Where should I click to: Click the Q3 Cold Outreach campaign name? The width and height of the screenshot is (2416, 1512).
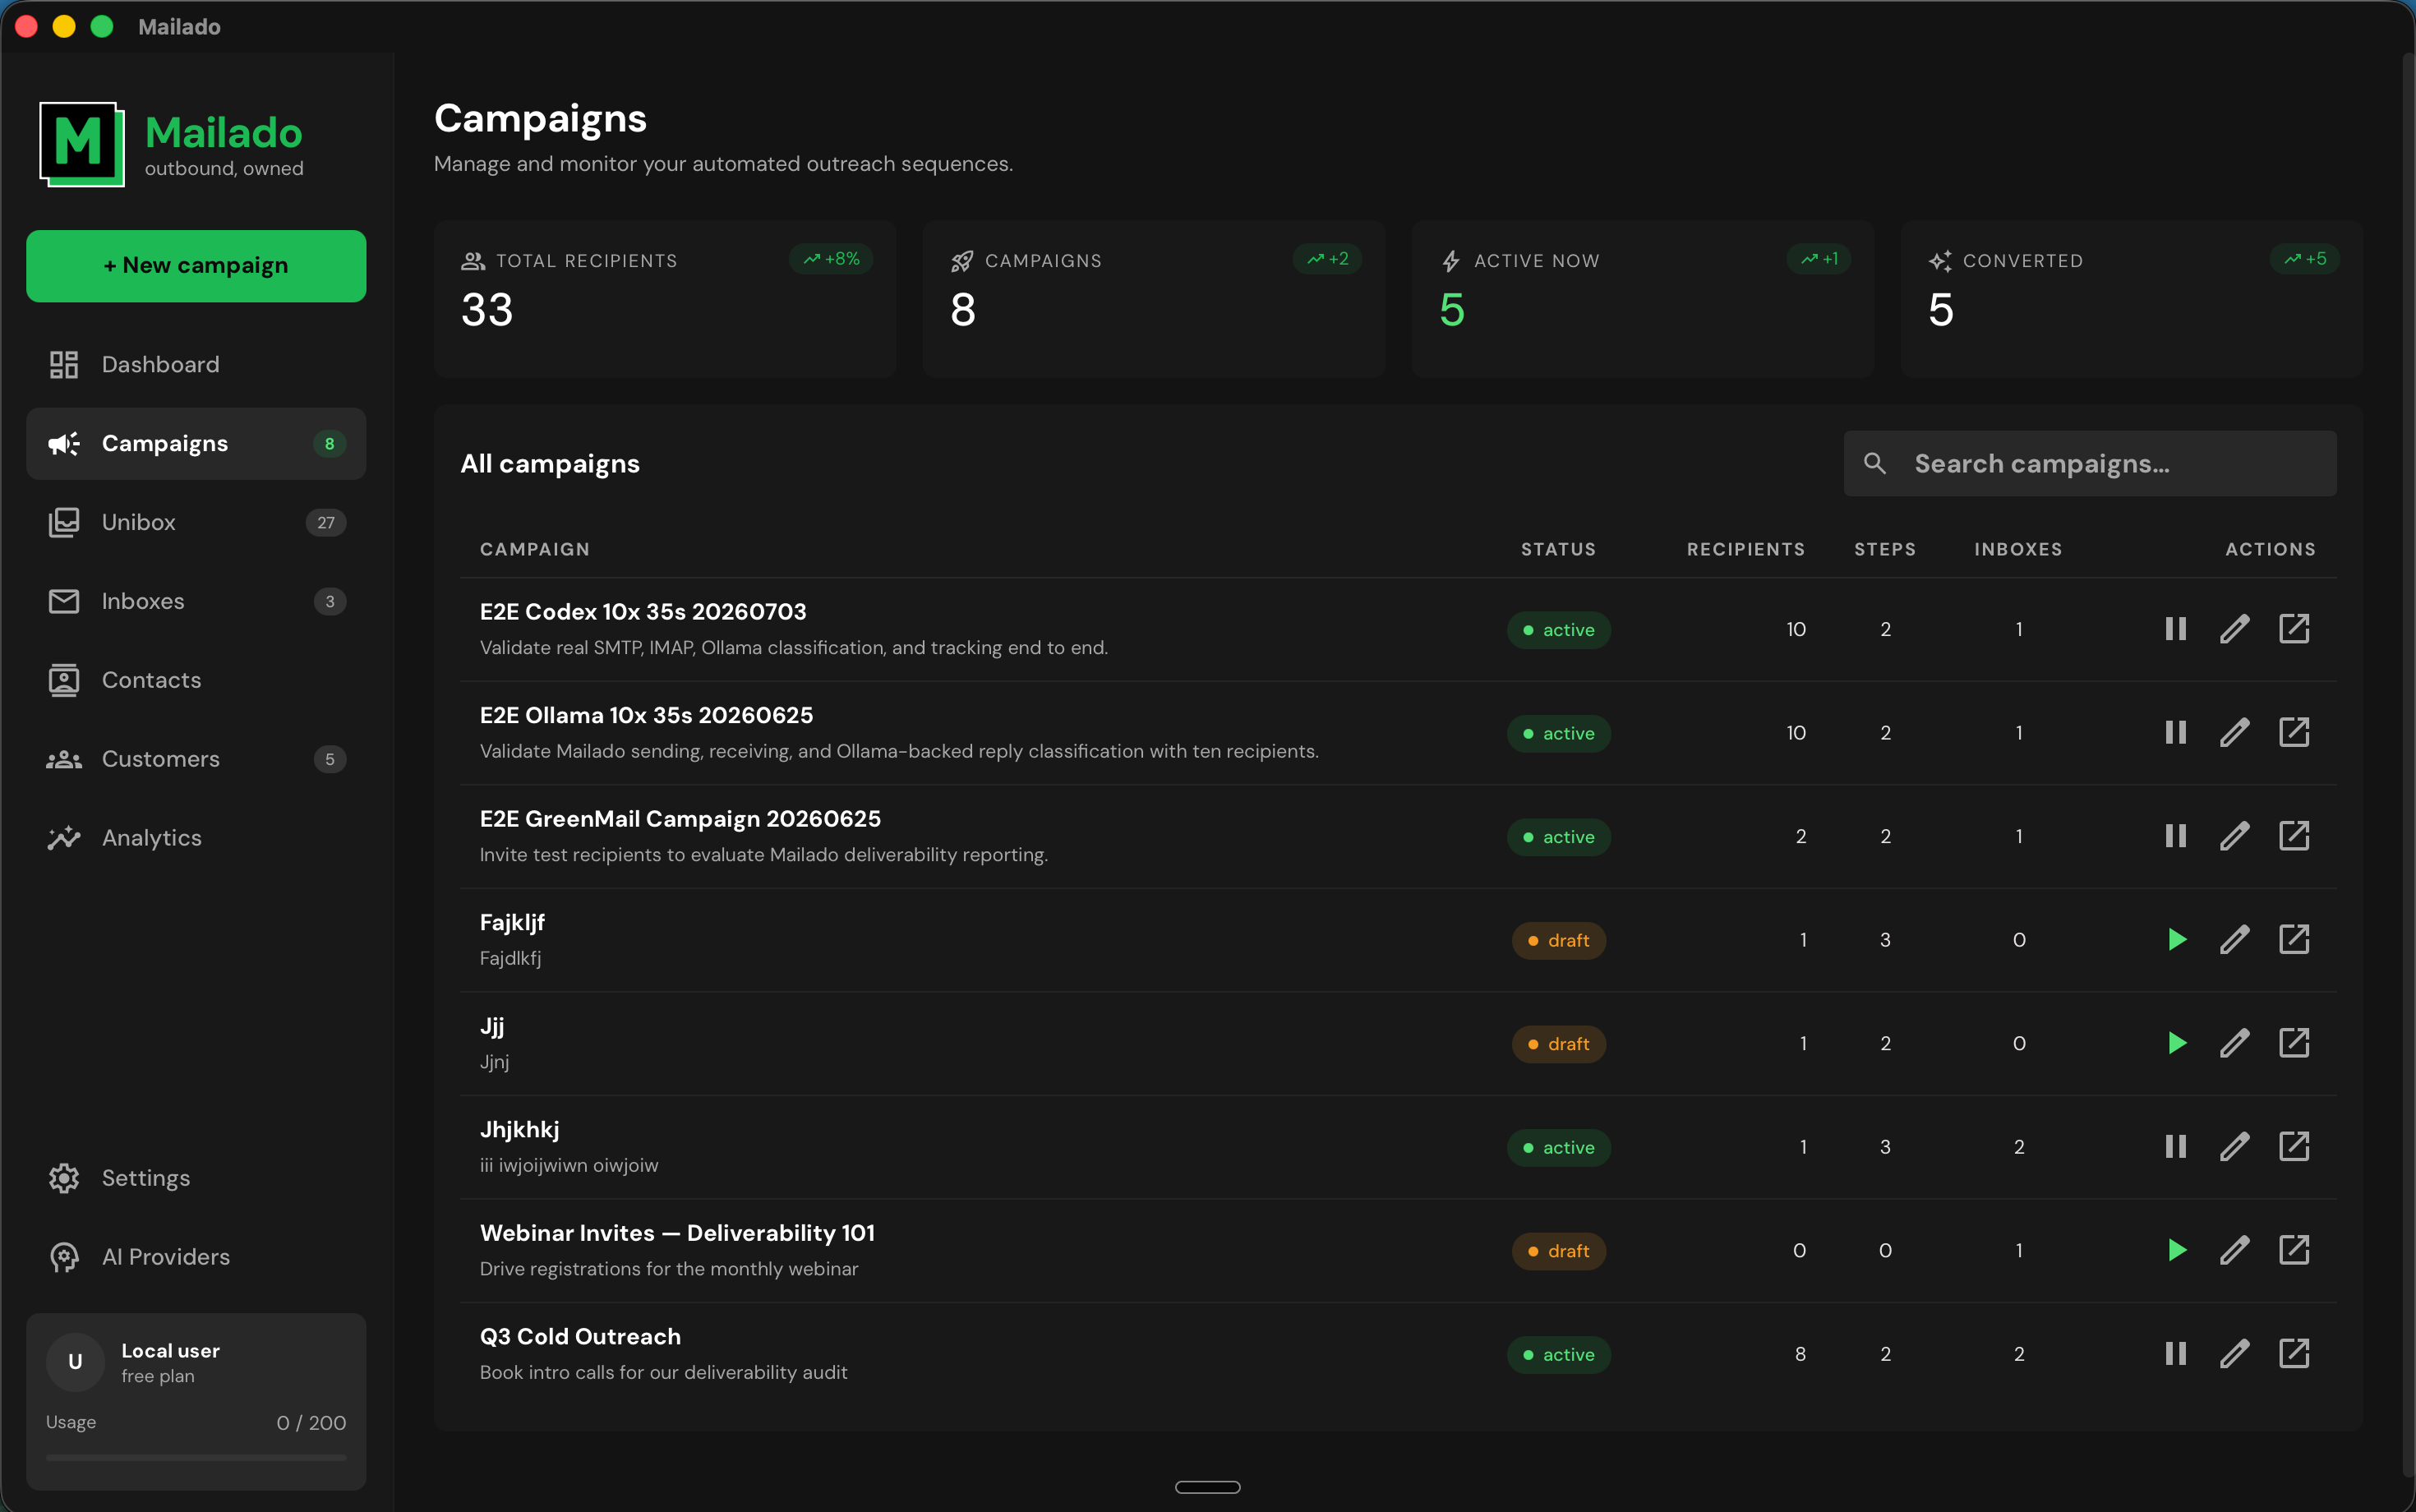point(580,1337)
